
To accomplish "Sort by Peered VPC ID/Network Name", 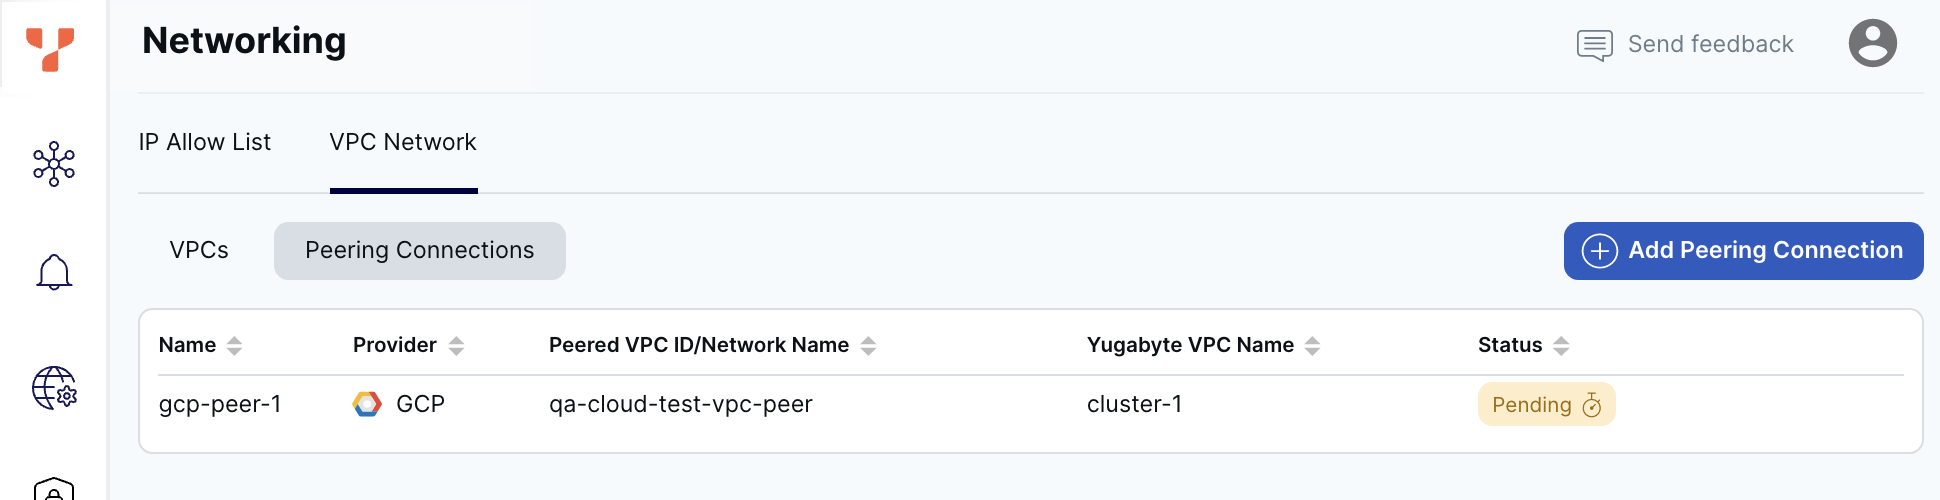I will point(868,346).
